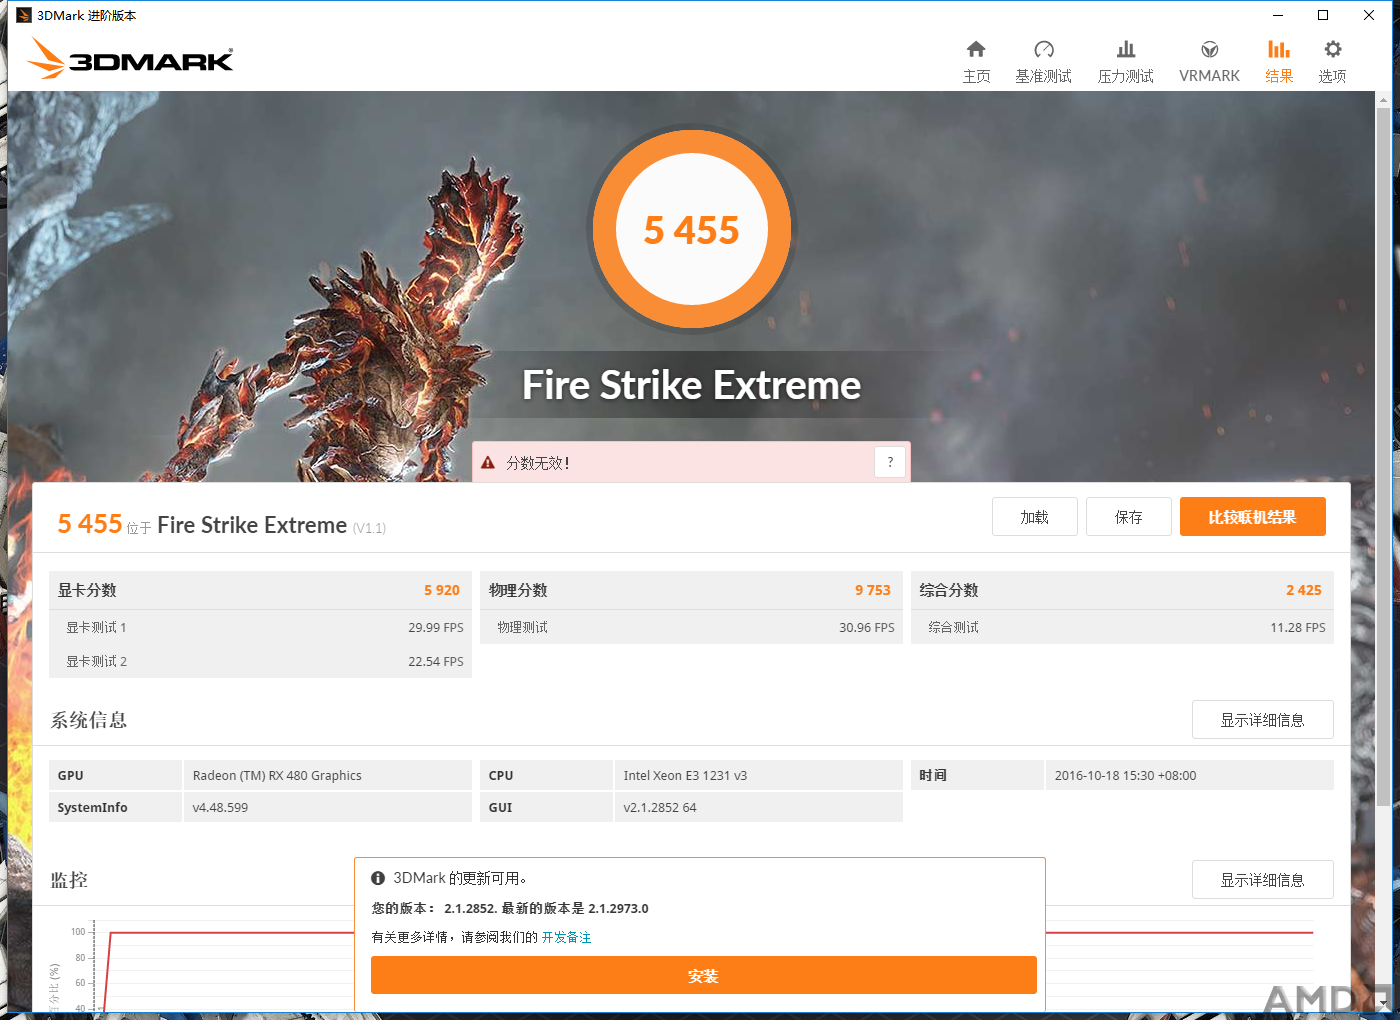The image size is (1400, 1020).
Task: Click the 物理分数 9 753 header
Action: click(x=691, y=590)
